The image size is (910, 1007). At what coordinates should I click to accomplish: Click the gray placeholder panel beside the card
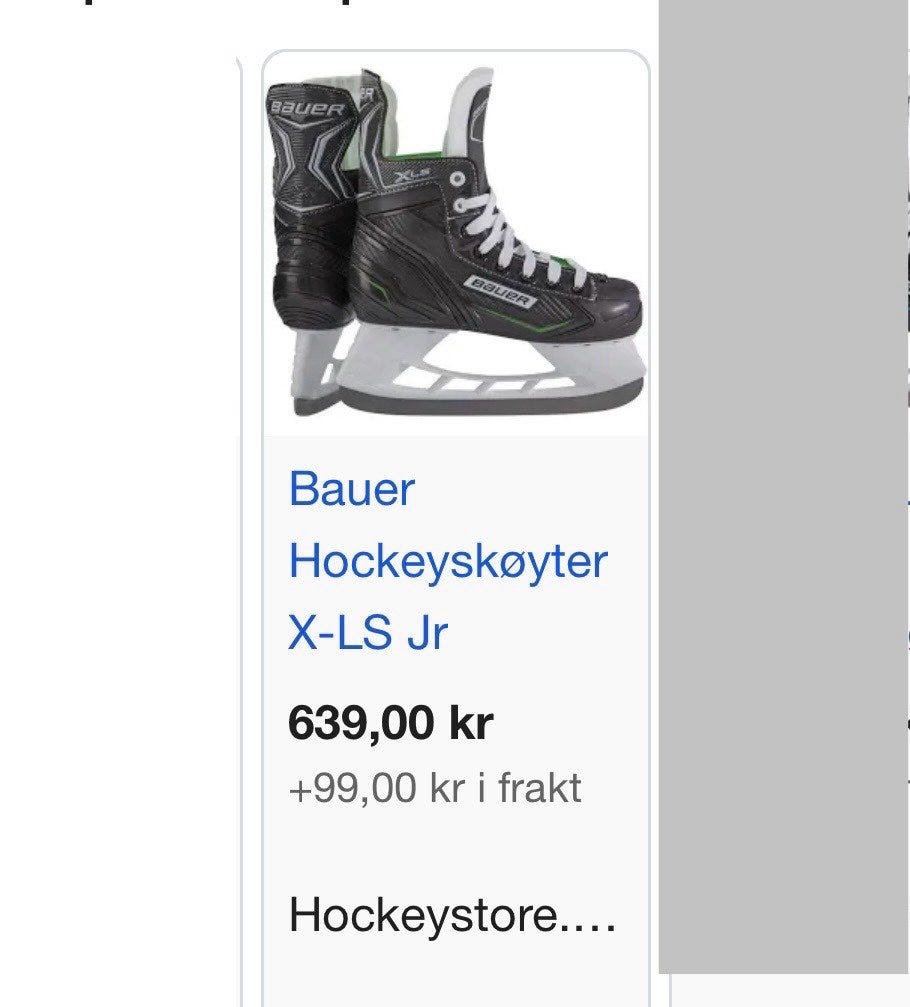pos(783,486)
